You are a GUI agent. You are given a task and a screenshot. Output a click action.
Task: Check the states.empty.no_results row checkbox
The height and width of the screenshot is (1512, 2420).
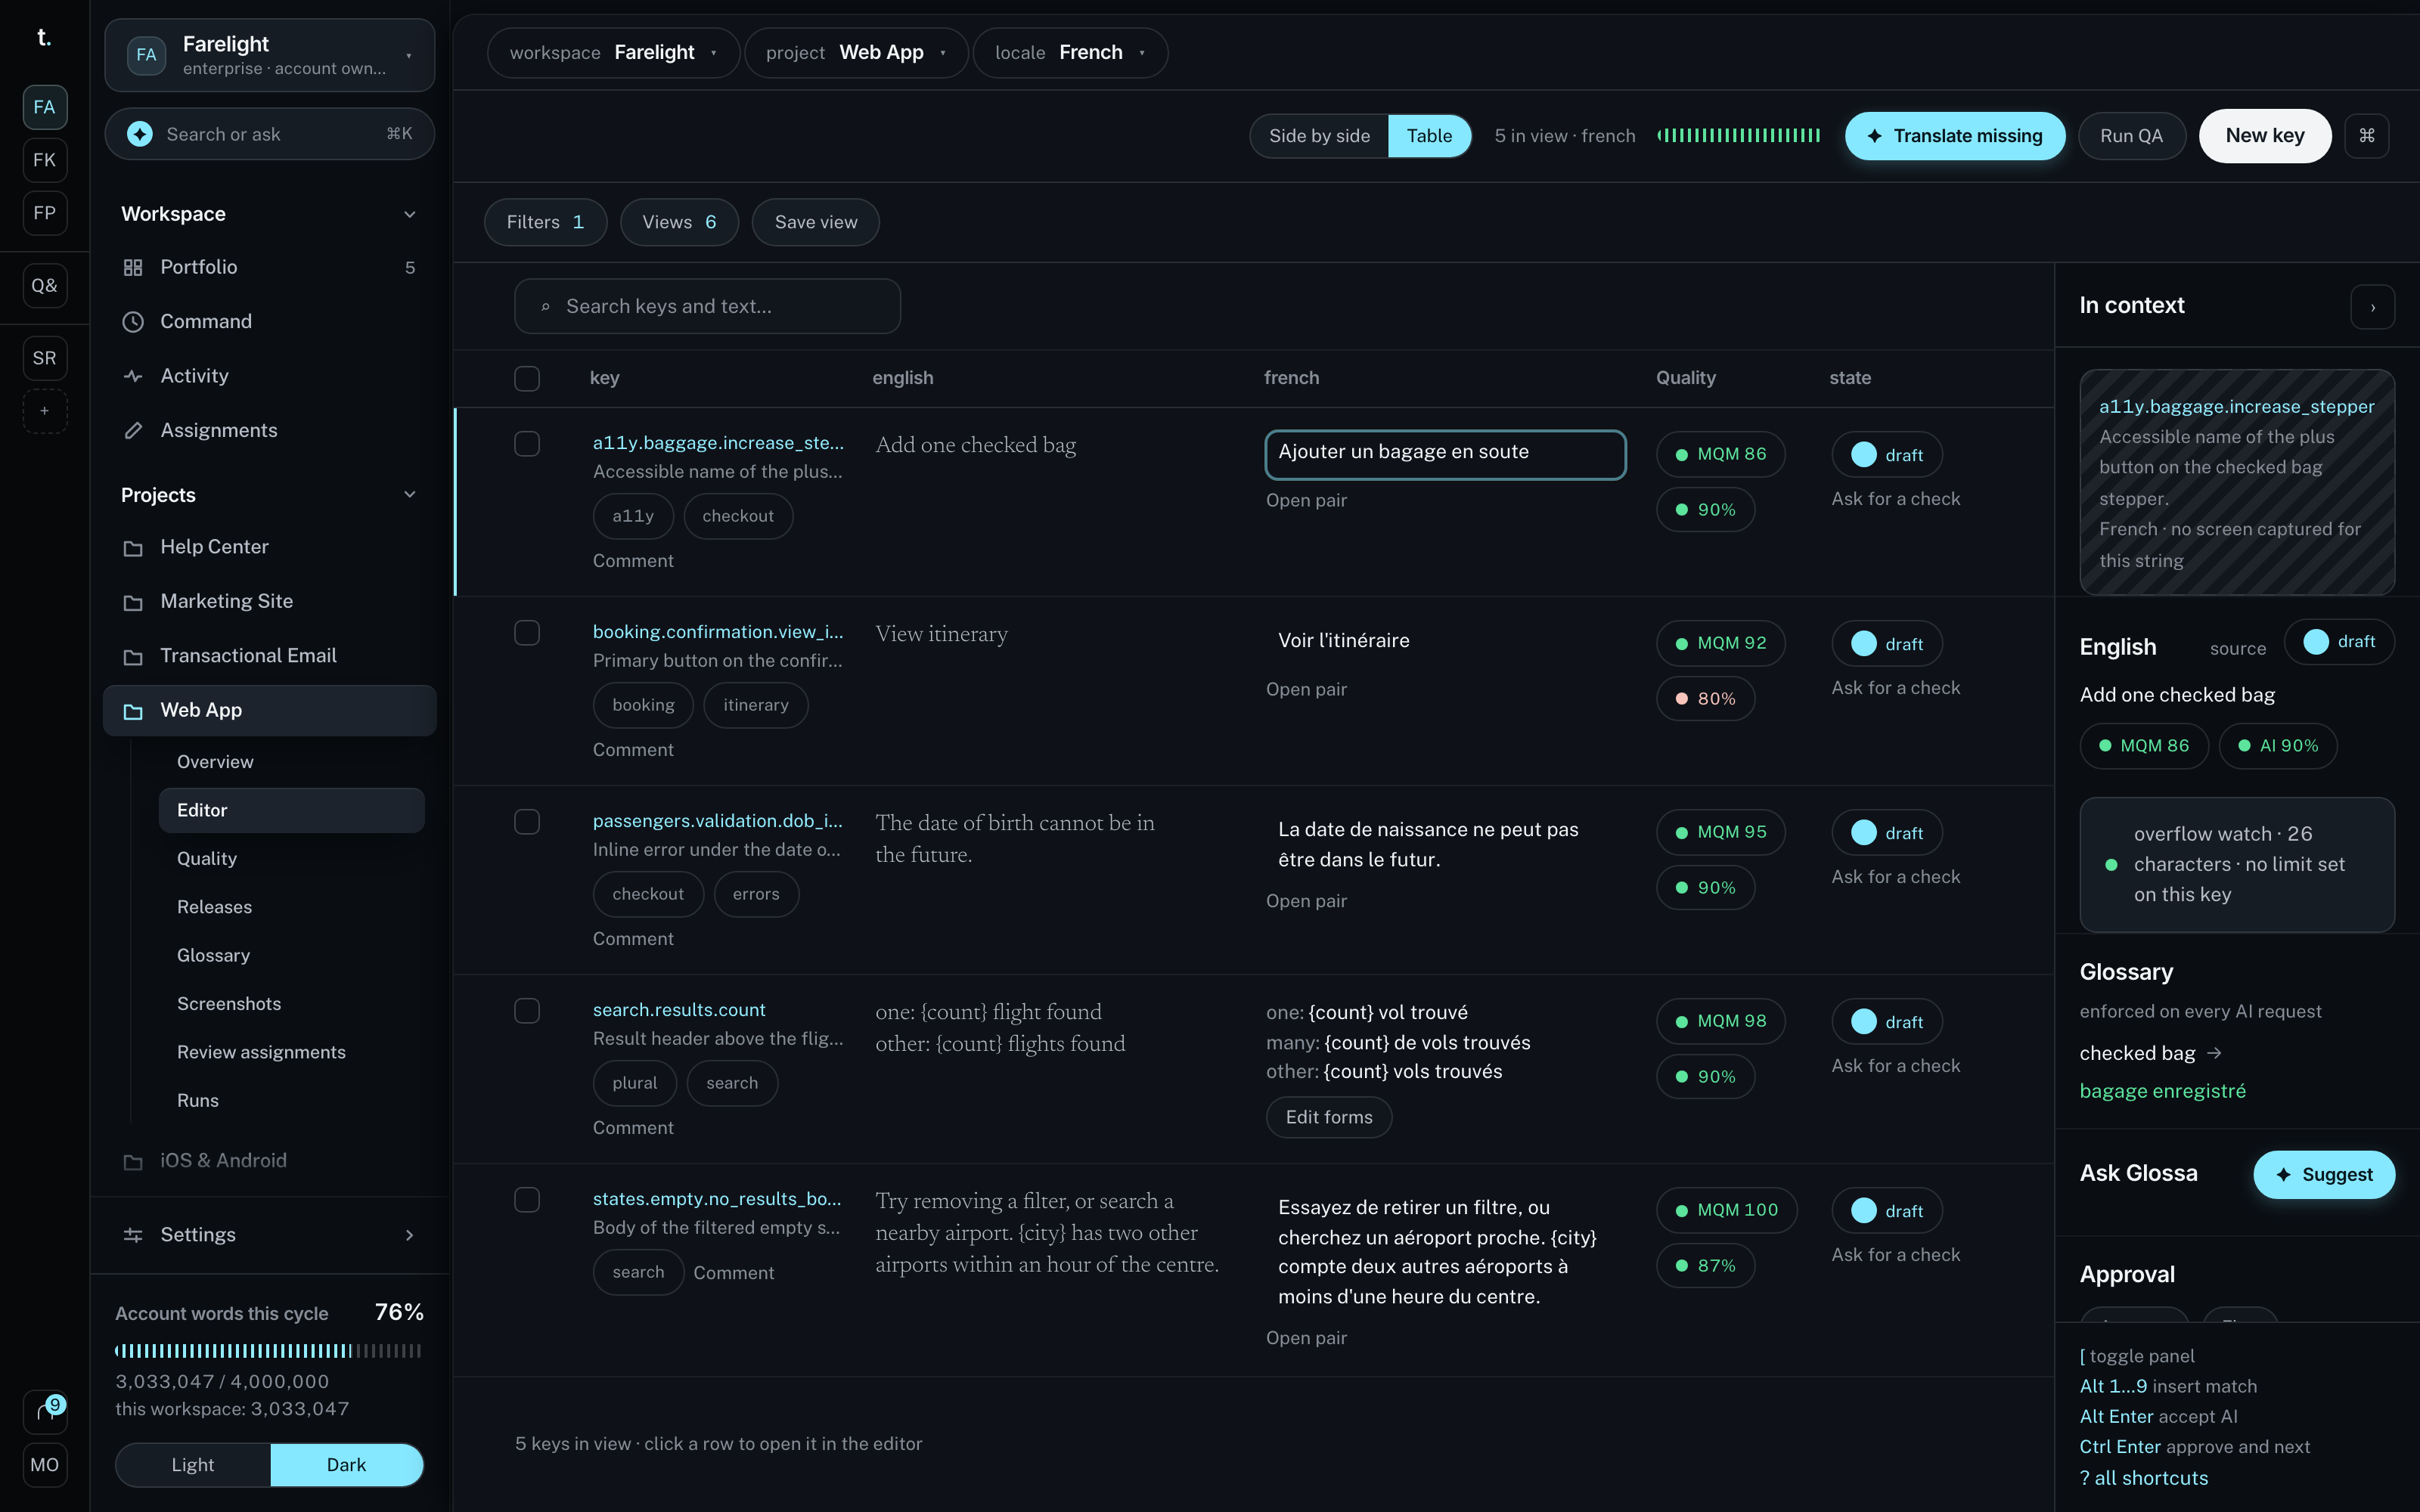pyautogui.click(x=527, y=1200)
